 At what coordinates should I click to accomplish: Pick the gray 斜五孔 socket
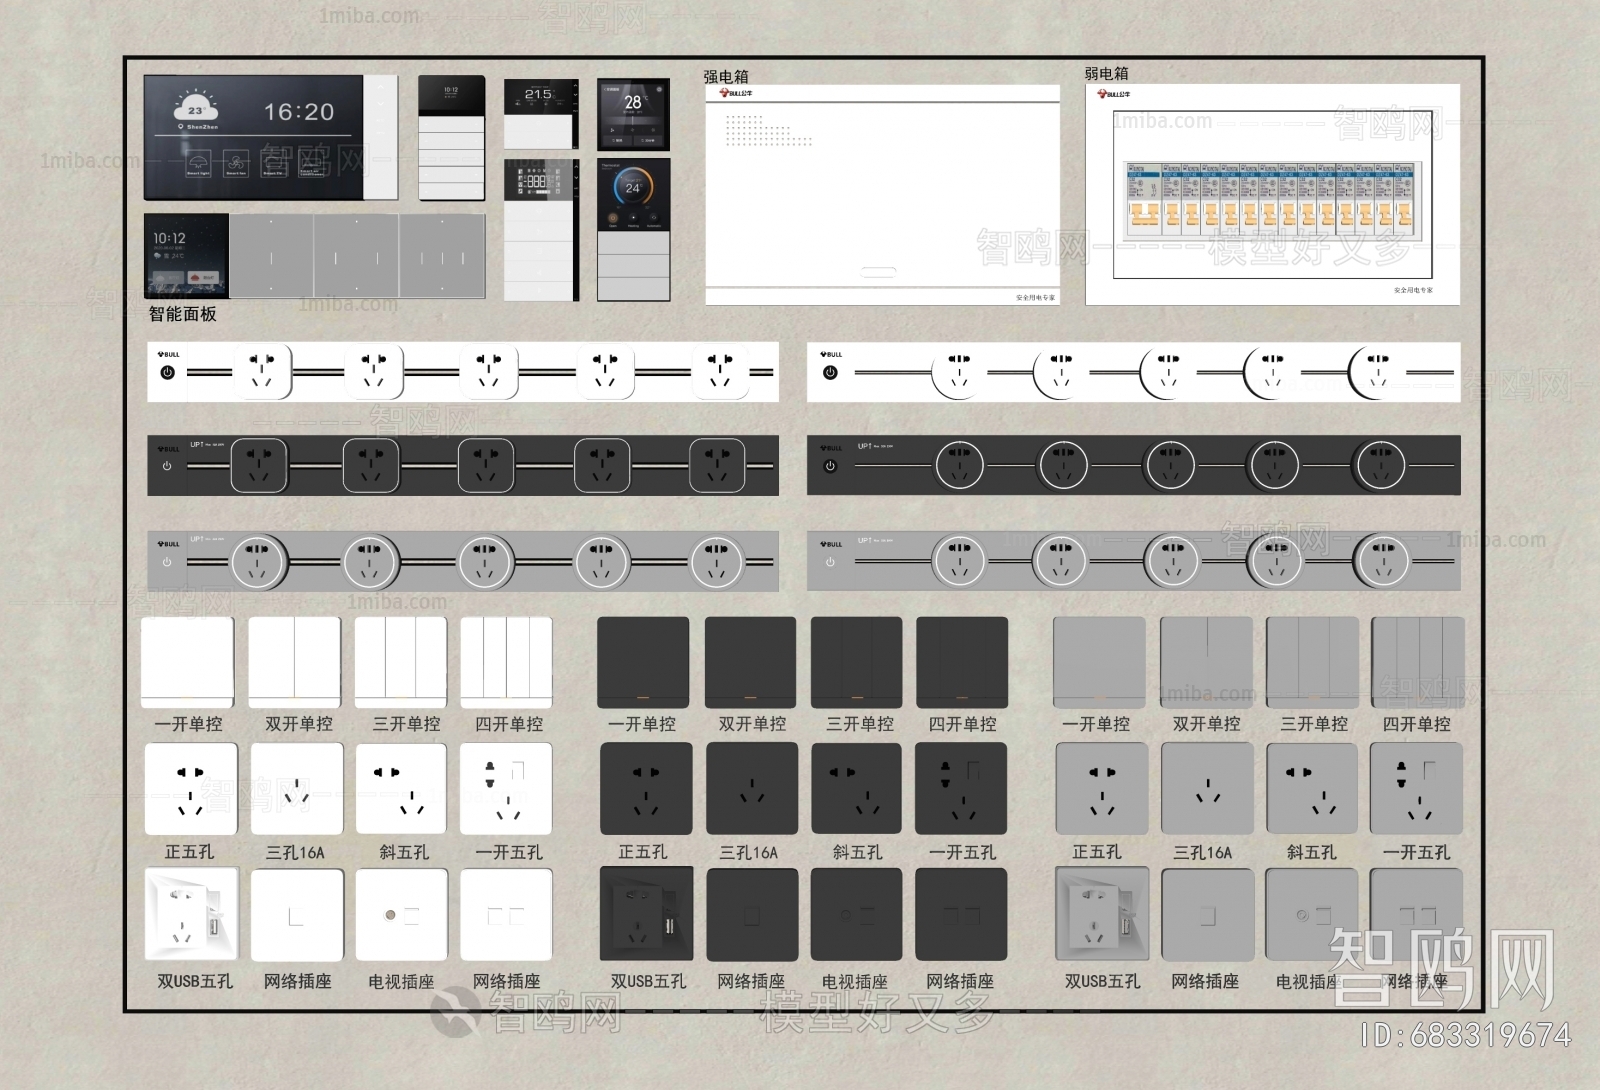coord(1312,789)
